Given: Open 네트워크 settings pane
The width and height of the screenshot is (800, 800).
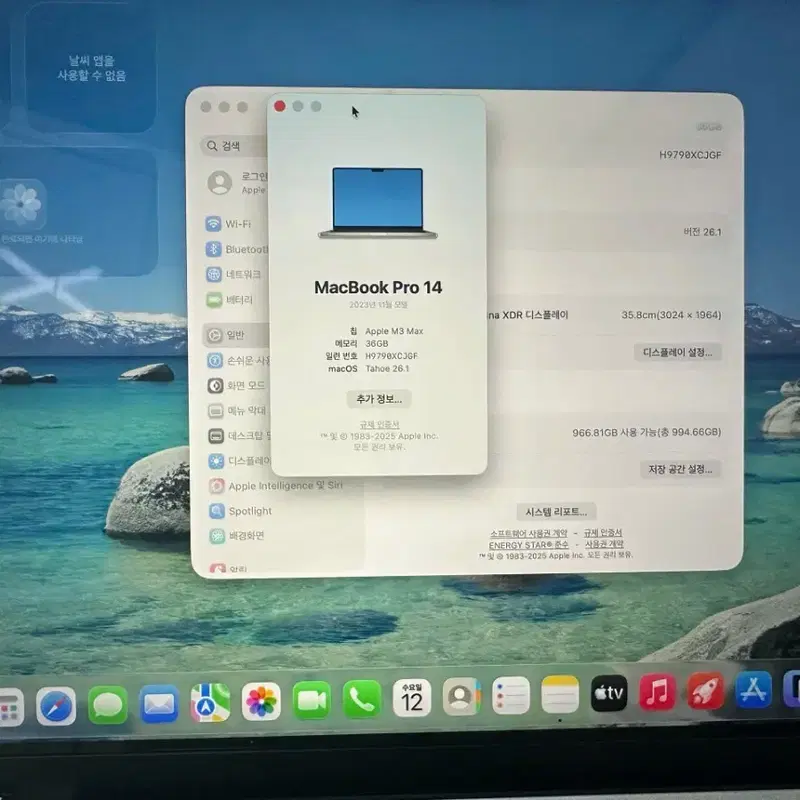Looking at the screenshot, I should tap(234, 274).
